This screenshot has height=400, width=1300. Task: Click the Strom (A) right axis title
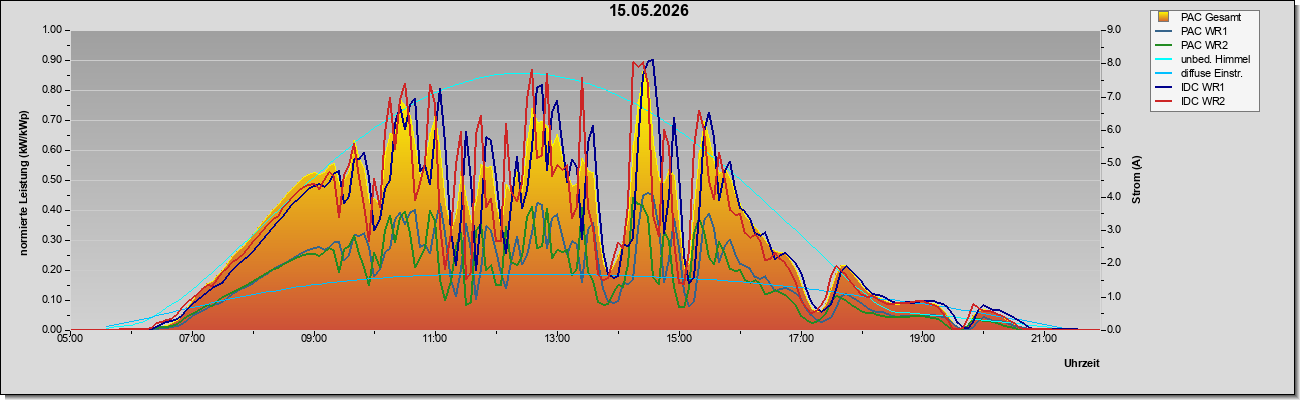(1137, 180)
